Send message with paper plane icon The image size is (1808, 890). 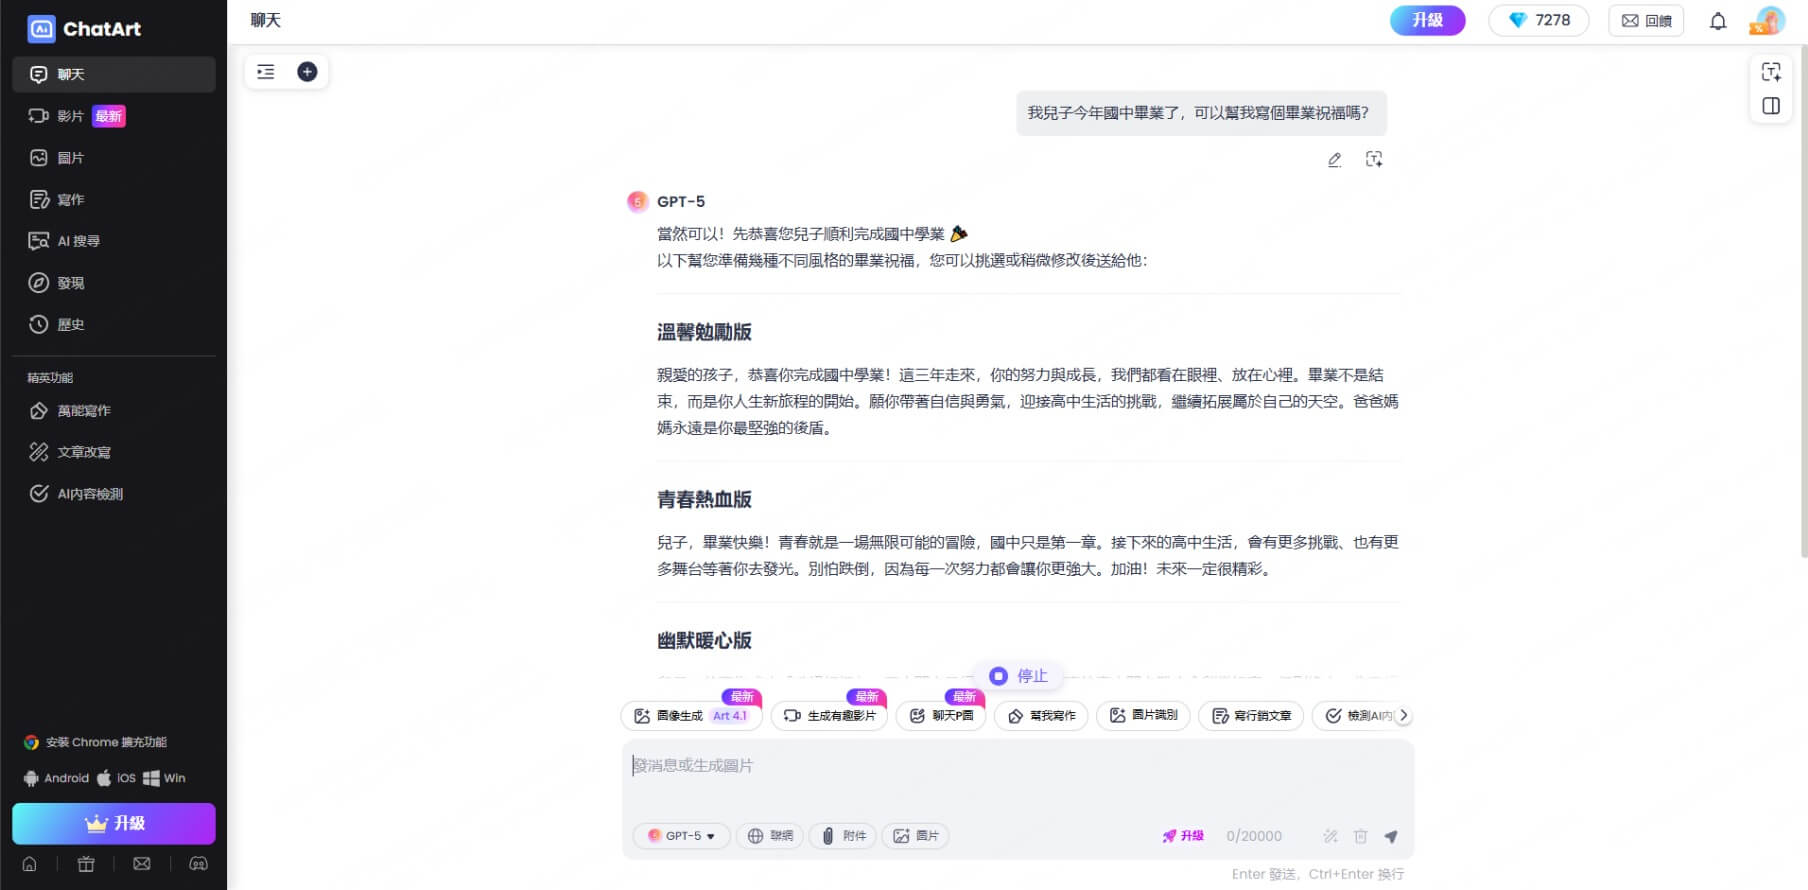[x=1391, y=836]
